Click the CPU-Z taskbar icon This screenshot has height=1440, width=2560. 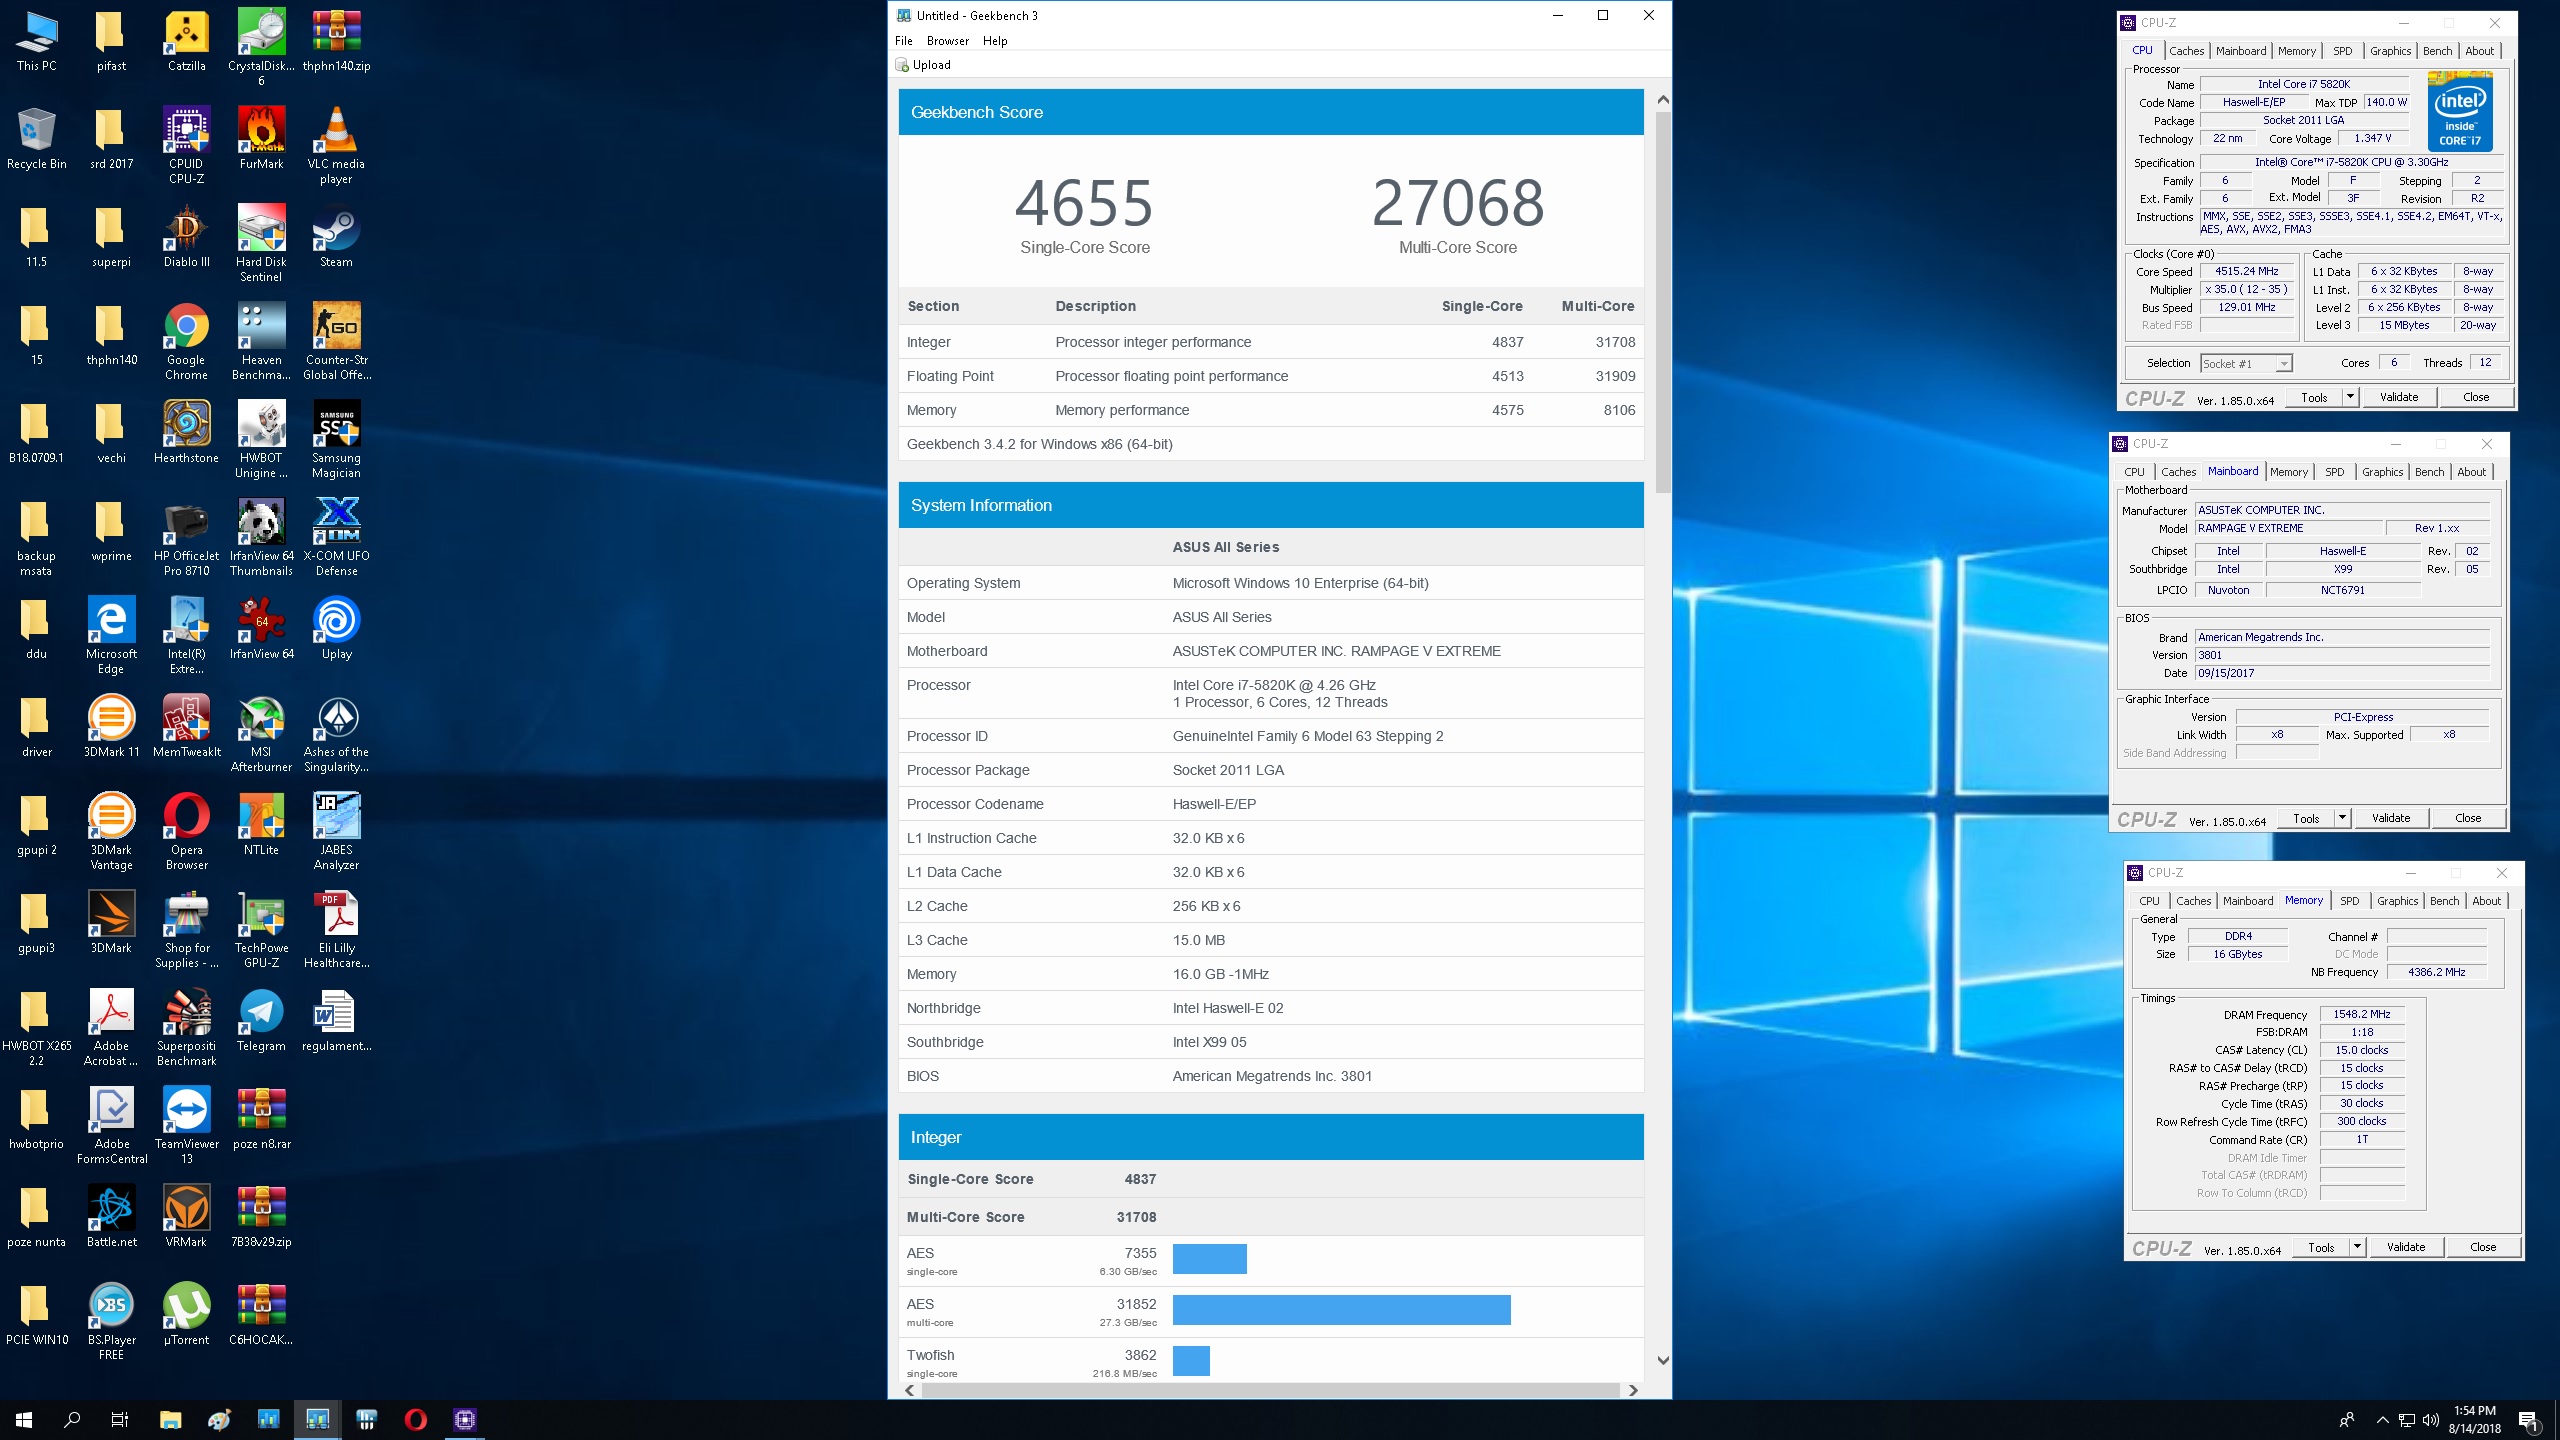[465, 1419]
